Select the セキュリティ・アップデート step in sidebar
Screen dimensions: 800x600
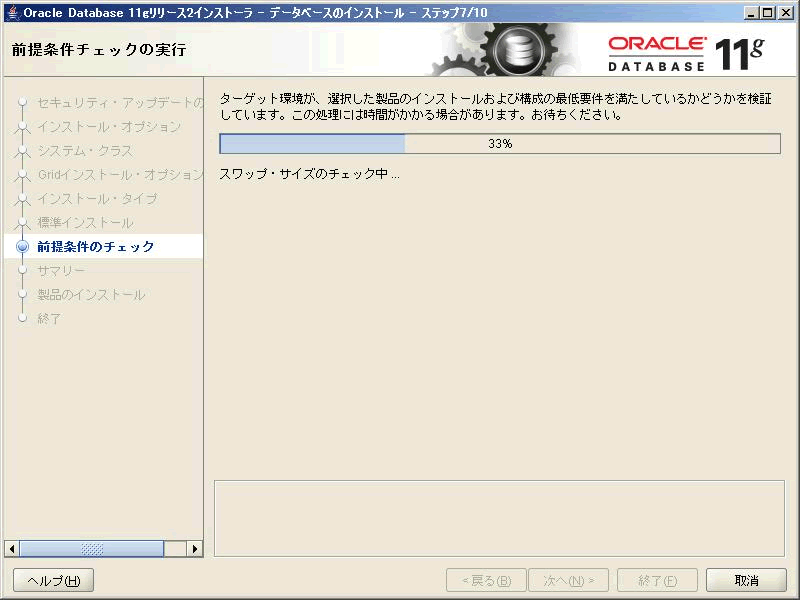pos(120,103)
